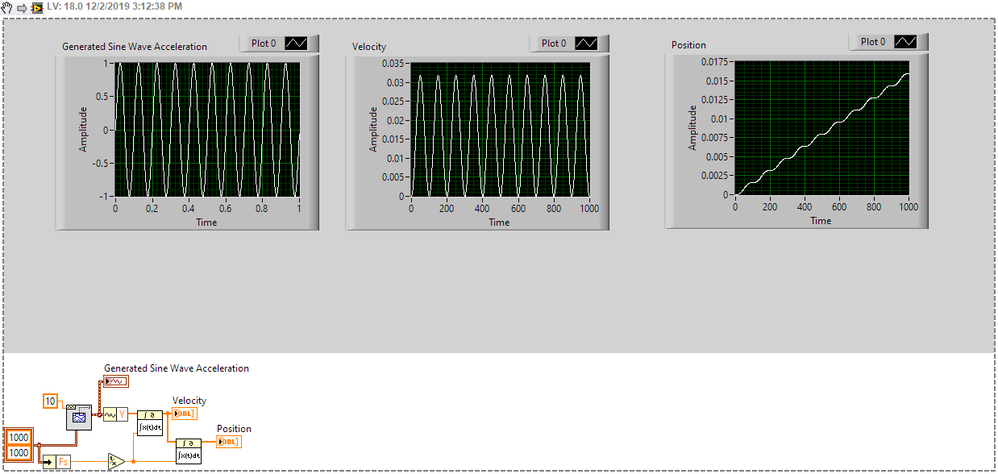Click the Get Waveform Components Y node
The image size is (998, 474).
(x=115, y=415)
